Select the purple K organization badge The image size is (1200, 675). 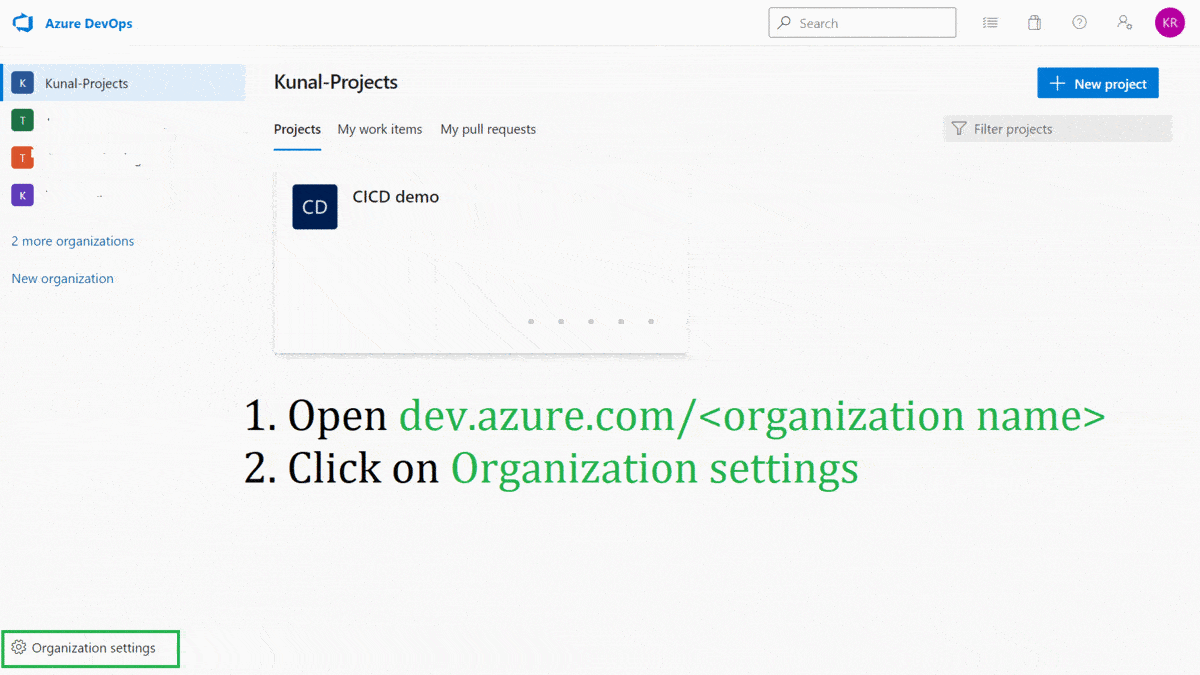22,195
